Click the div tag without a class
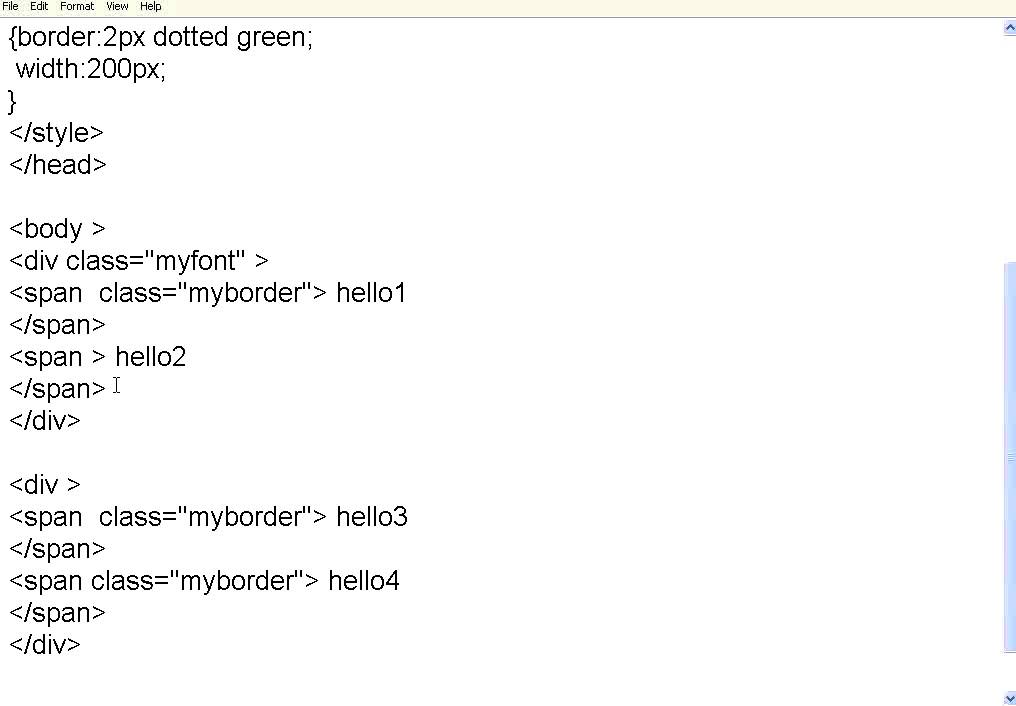Screen dimensions: 1016x706 point(44,485)
